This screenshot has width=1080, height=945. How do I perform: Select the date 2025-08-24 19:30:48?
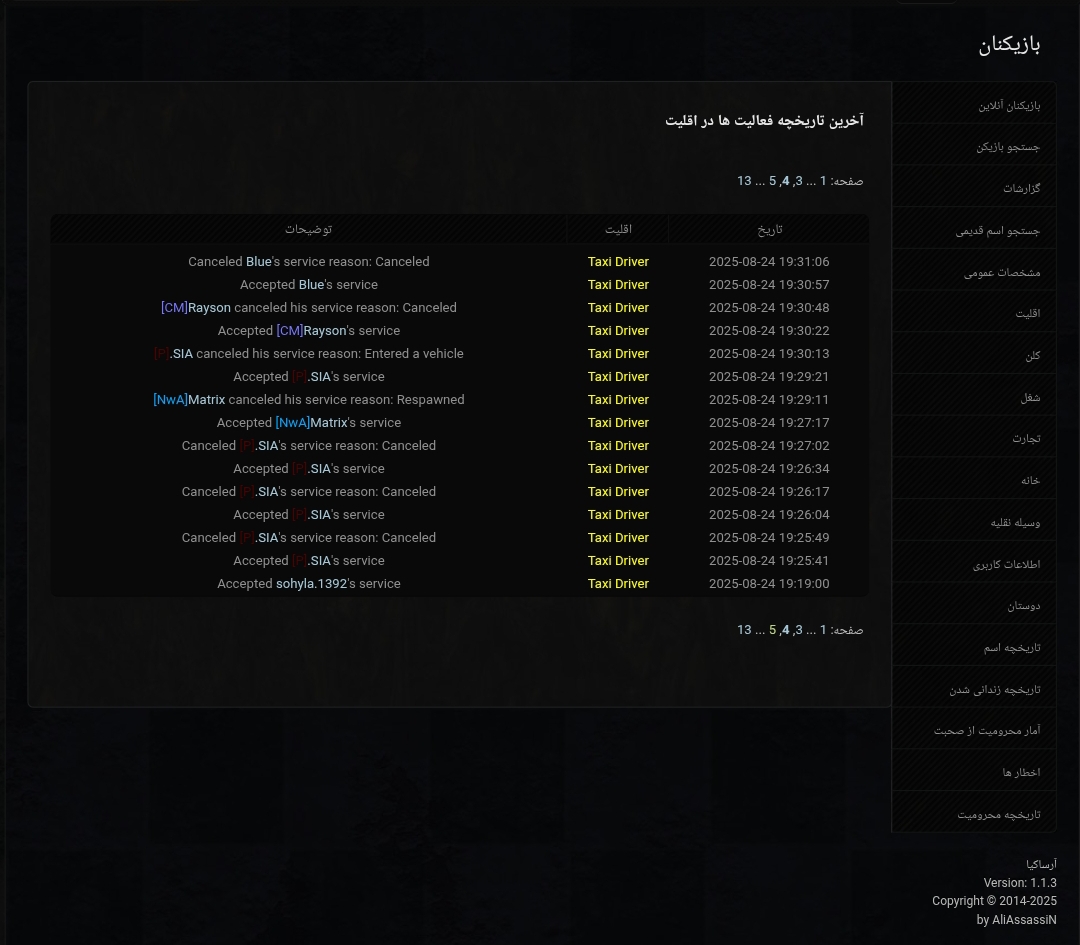[769, 308]
